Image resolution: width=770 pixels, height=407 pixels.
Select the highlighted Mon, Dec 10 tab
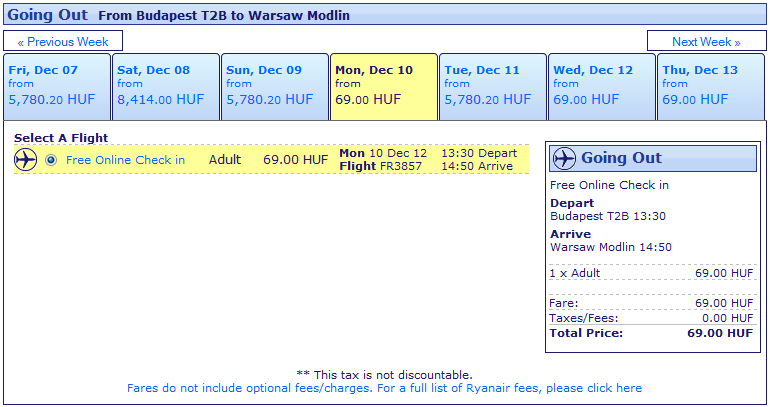click(384, 86)
